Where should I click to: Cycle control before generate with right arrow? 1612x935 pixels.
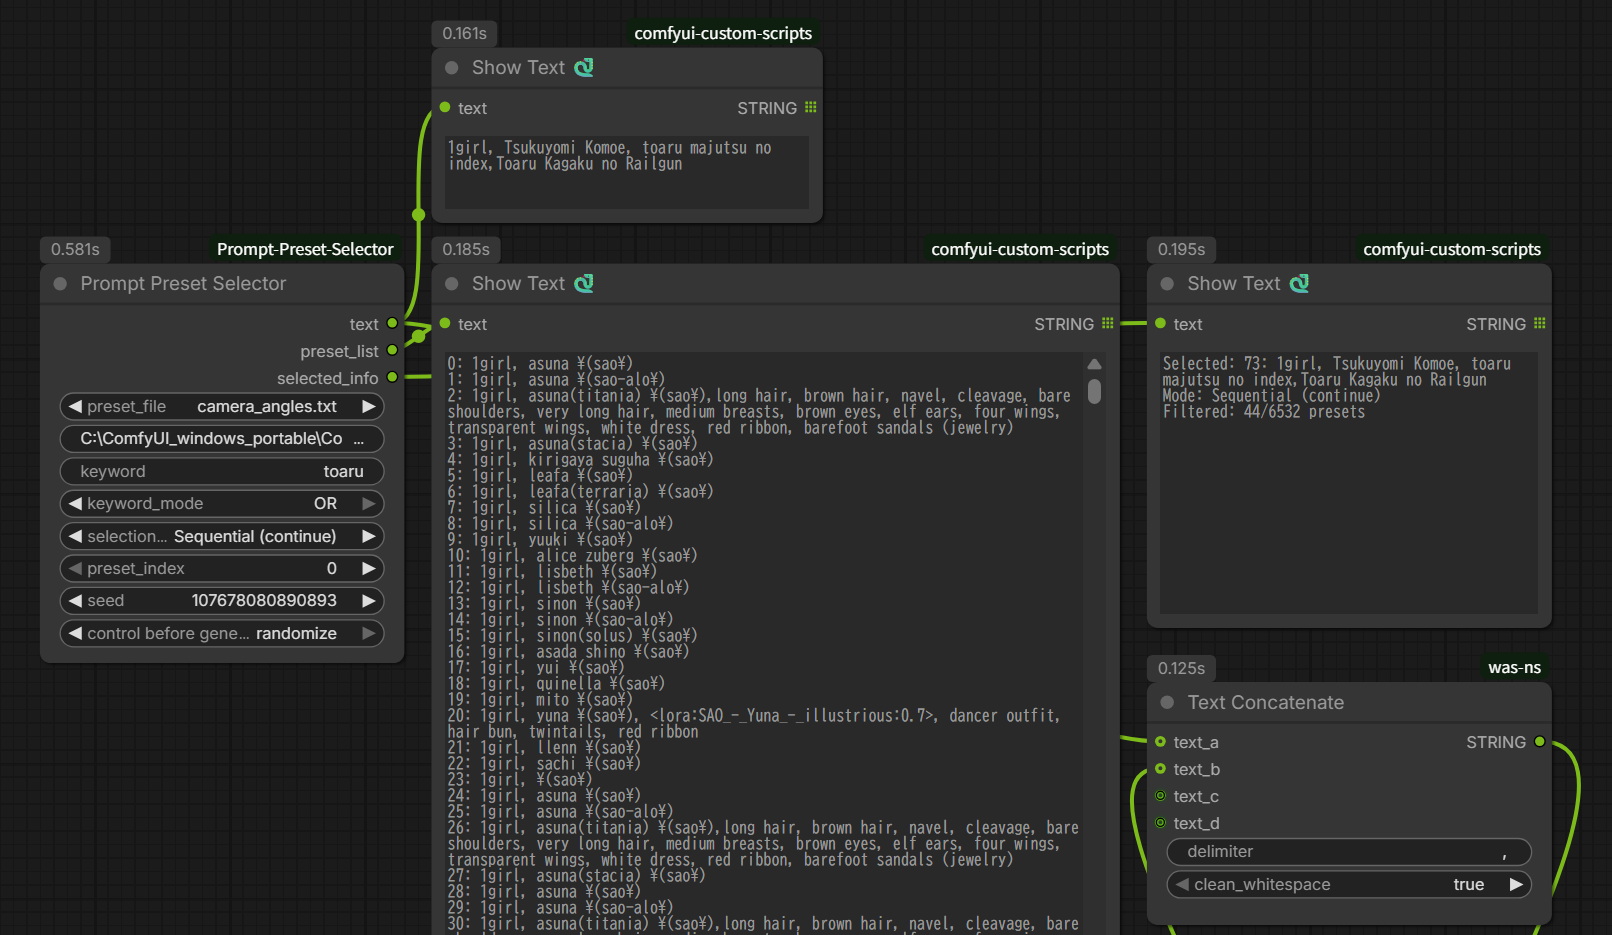click(x=369, y=633)
